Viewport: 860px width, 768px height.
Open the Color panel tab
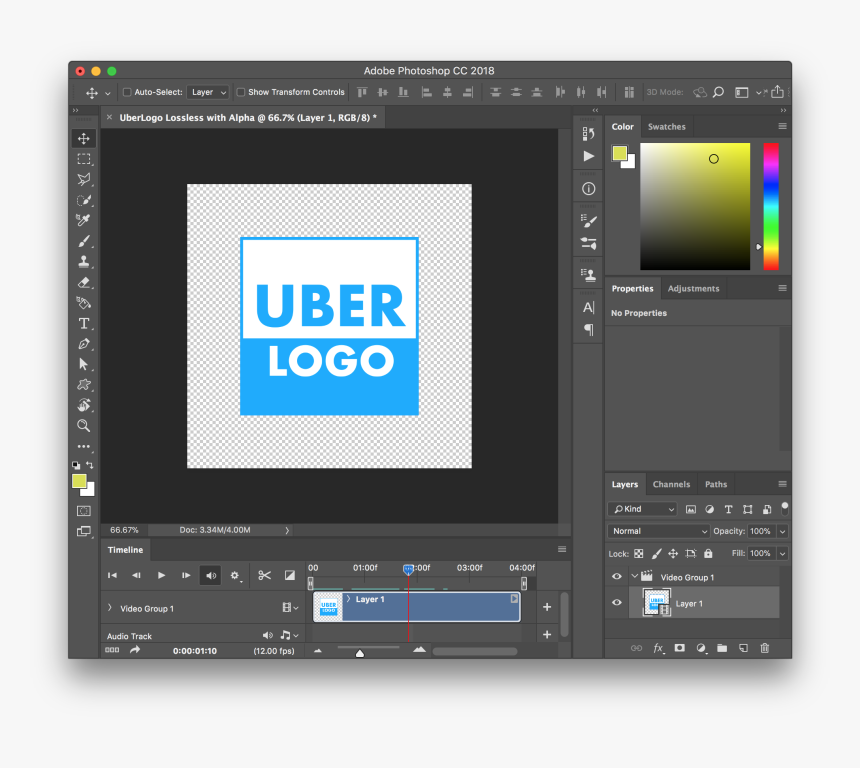pyautogui.click(x=623, y=127)
